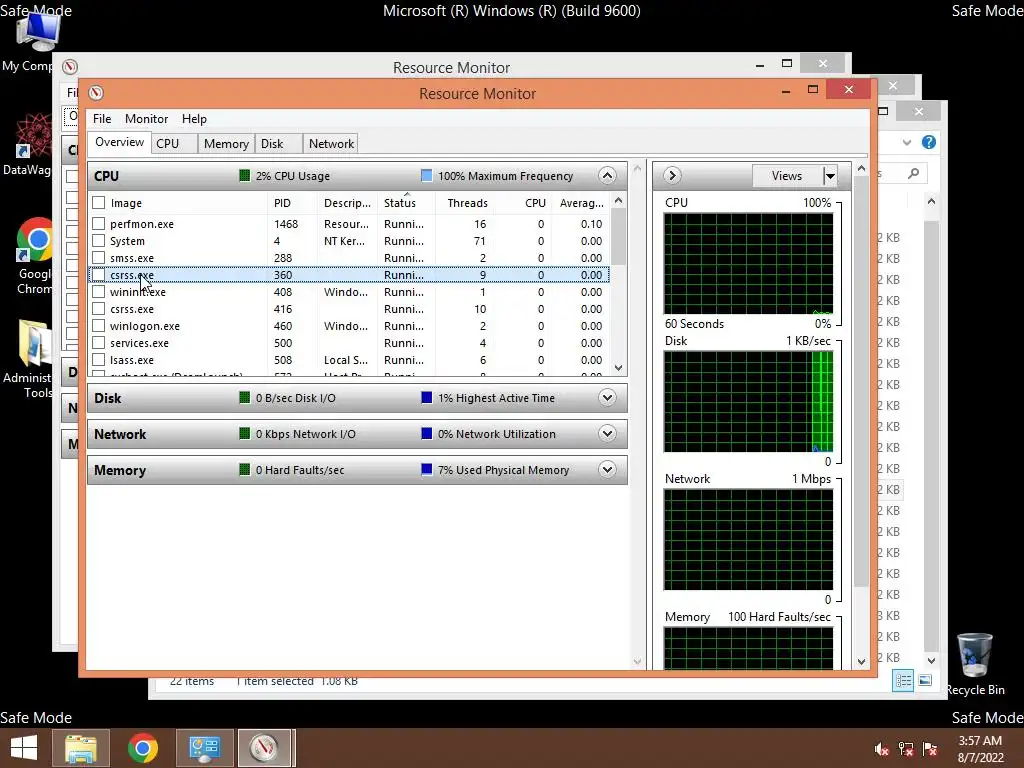The image size is (1024, 768).
Task: Check the perfmon.exe process checkbox
Action: click(x=99, y=224)
